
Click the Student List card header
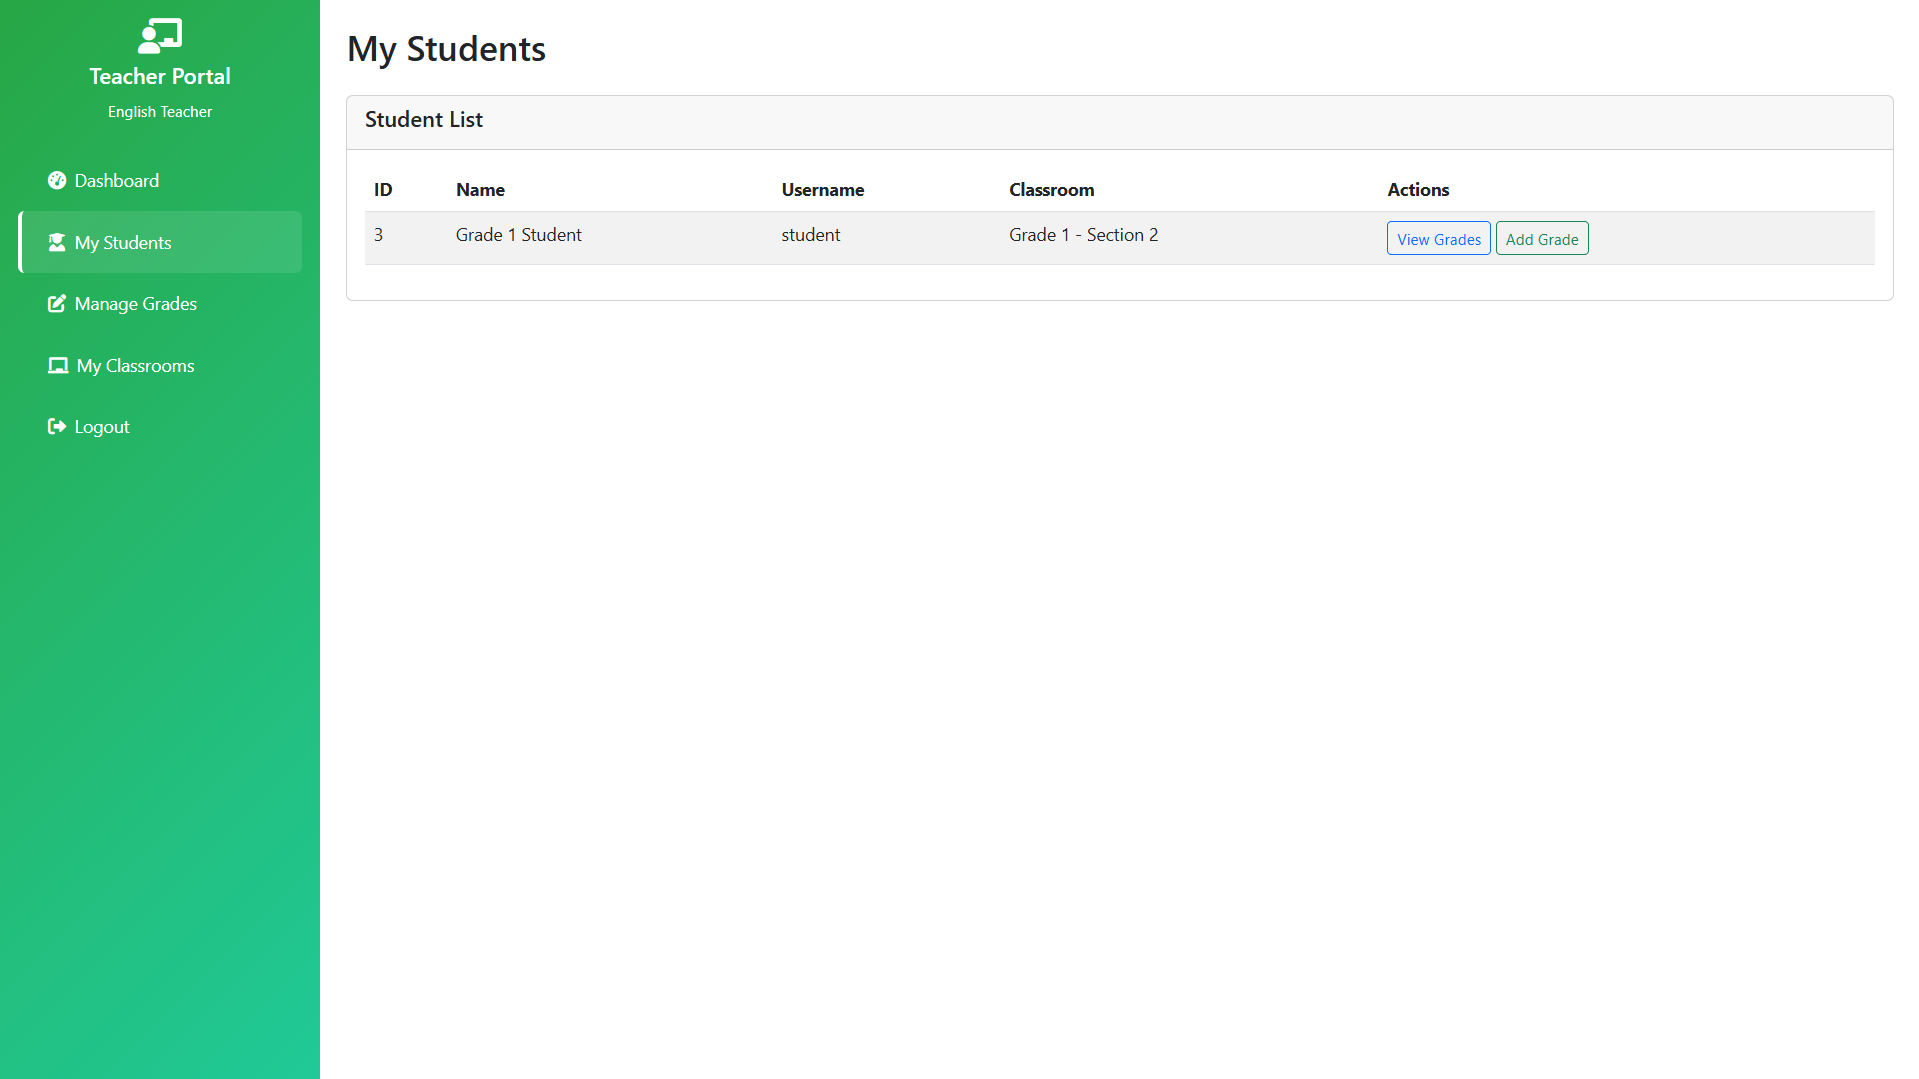(424, 120)
